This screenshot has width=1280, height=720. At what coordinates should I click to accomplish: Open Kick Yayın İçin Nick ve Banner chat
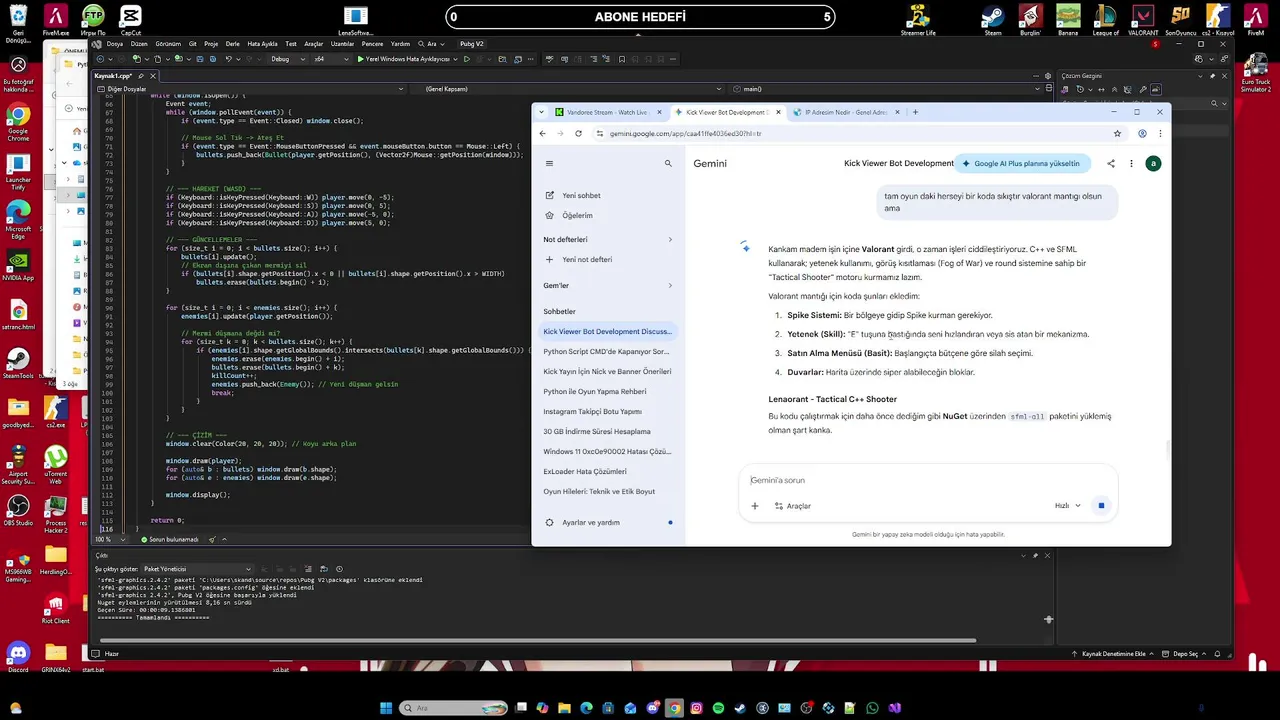[x=607, y=371]
